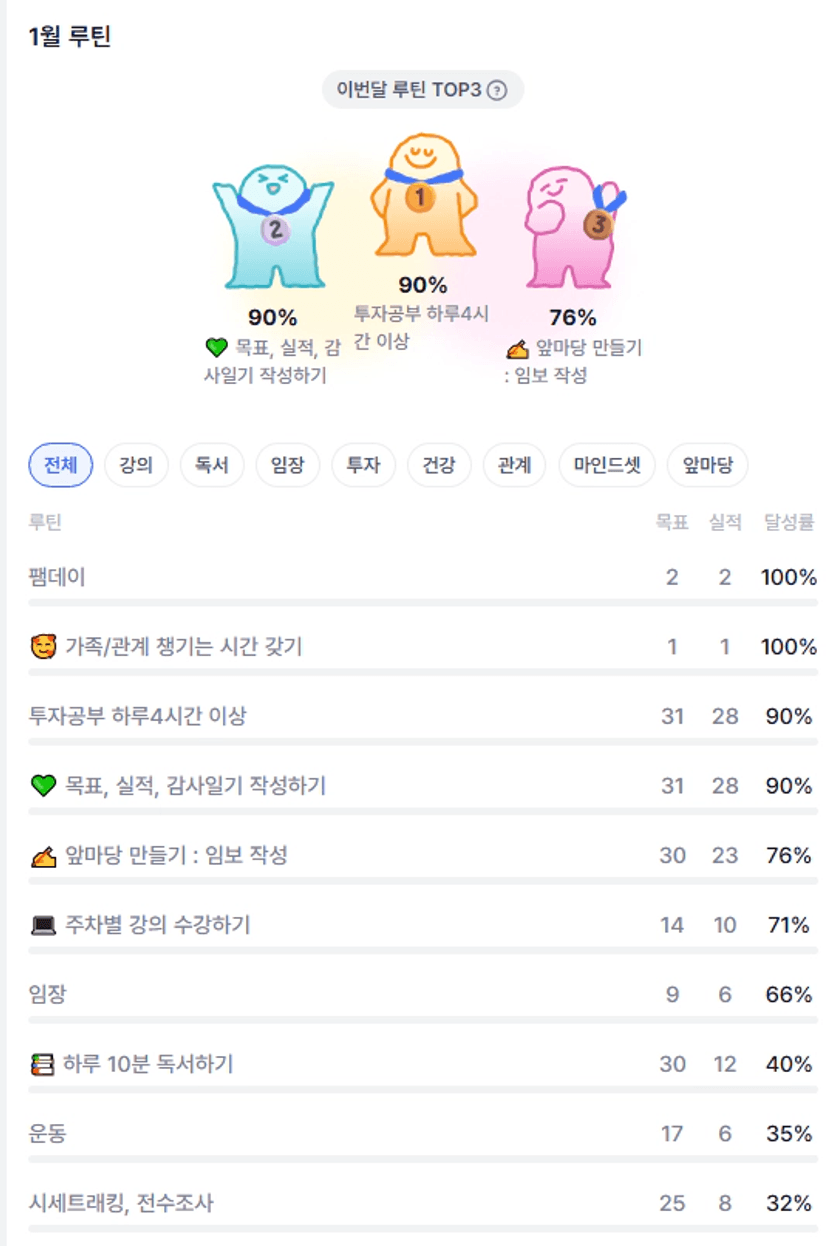Open the 팸데이 routine row

(x=57, y=578)
